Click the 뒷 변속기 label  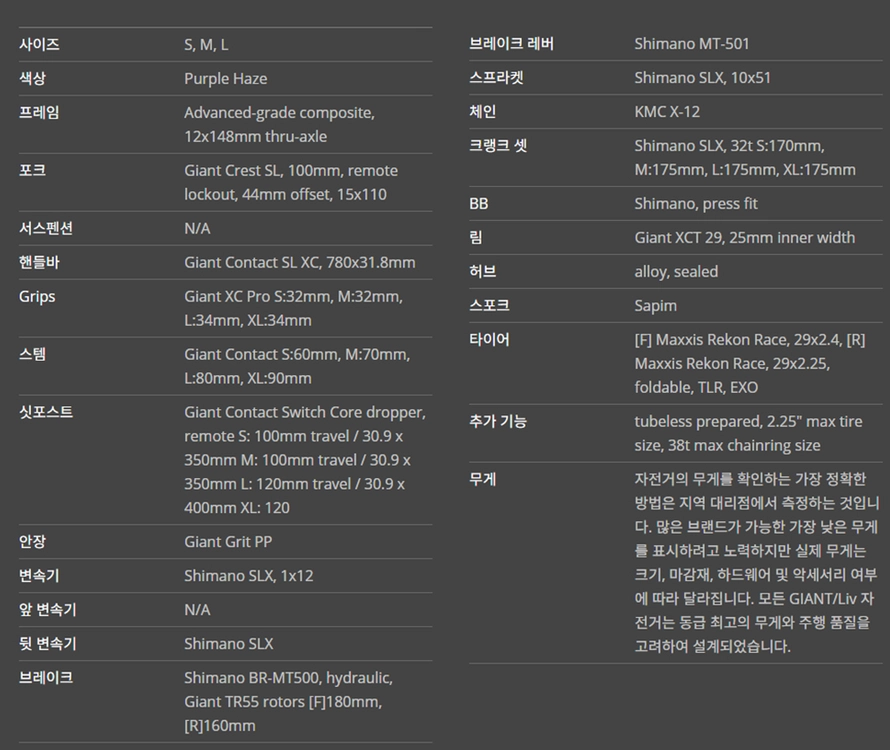pyautogui.click(x=48, y=644)
